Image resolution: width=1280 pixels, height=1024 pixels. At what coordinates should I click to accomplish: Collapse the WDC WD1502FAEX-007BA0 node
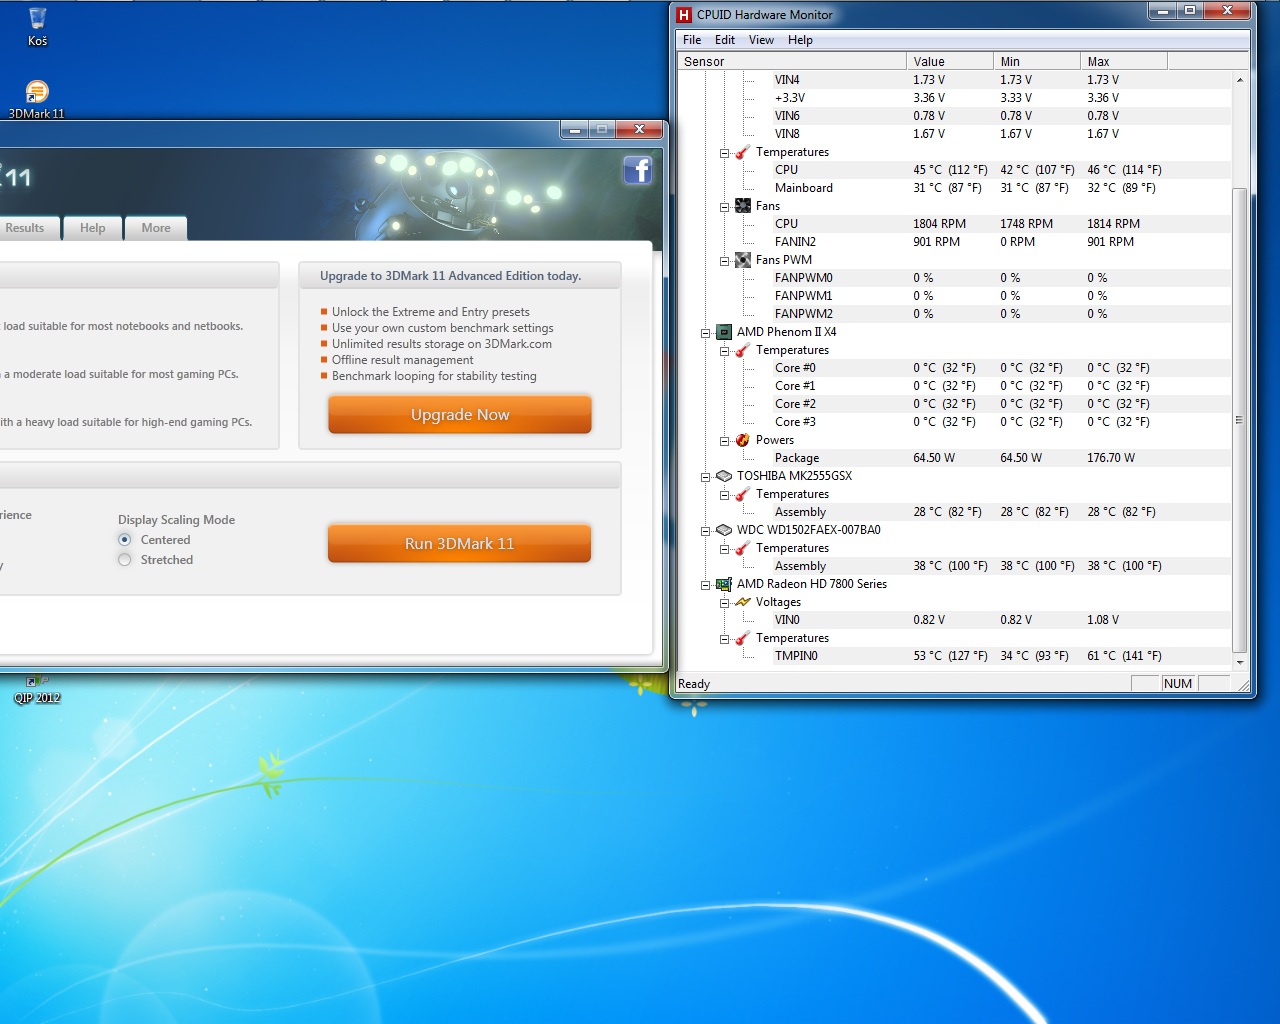pyautogui.click(x=705, y=531)
